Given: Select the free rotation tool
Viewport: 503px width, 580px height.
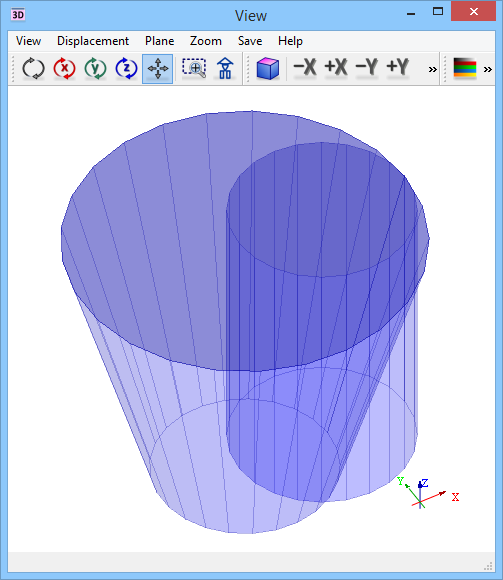Looking at the screenshot, I should point(33,68).
